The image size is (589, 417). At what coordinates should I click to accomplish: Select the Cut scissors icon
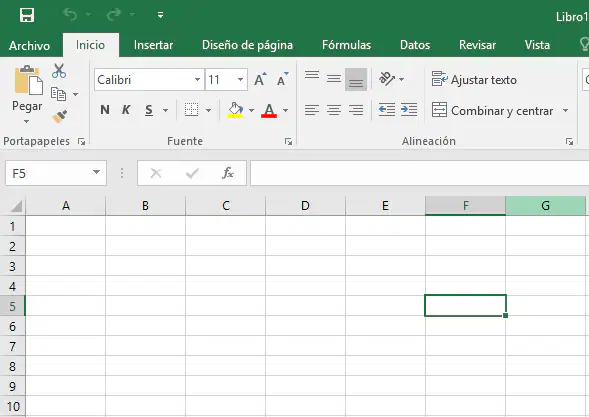coord(59,71)
